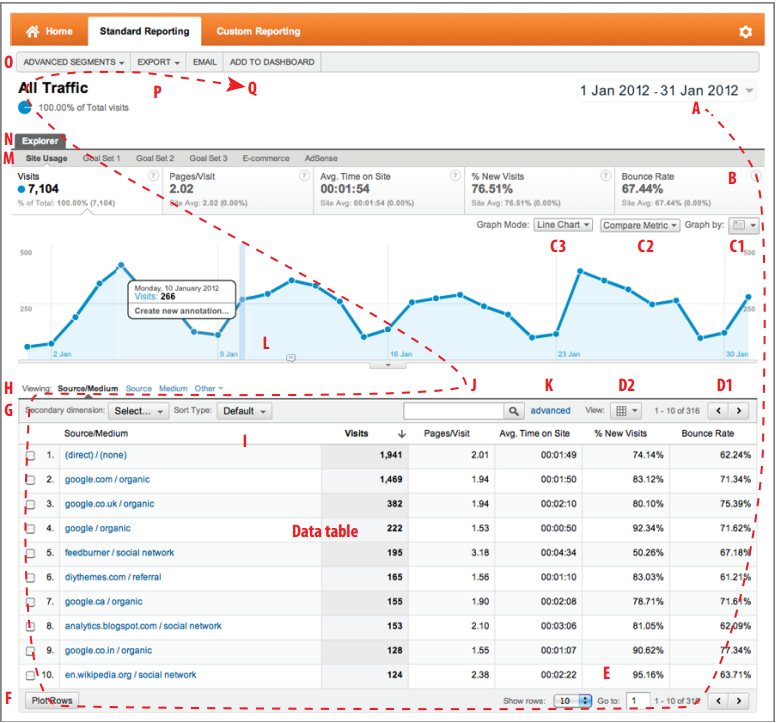The image size is (777, 723).
Task: Open the E-commerce metrics tab
Action: point(265,158)
